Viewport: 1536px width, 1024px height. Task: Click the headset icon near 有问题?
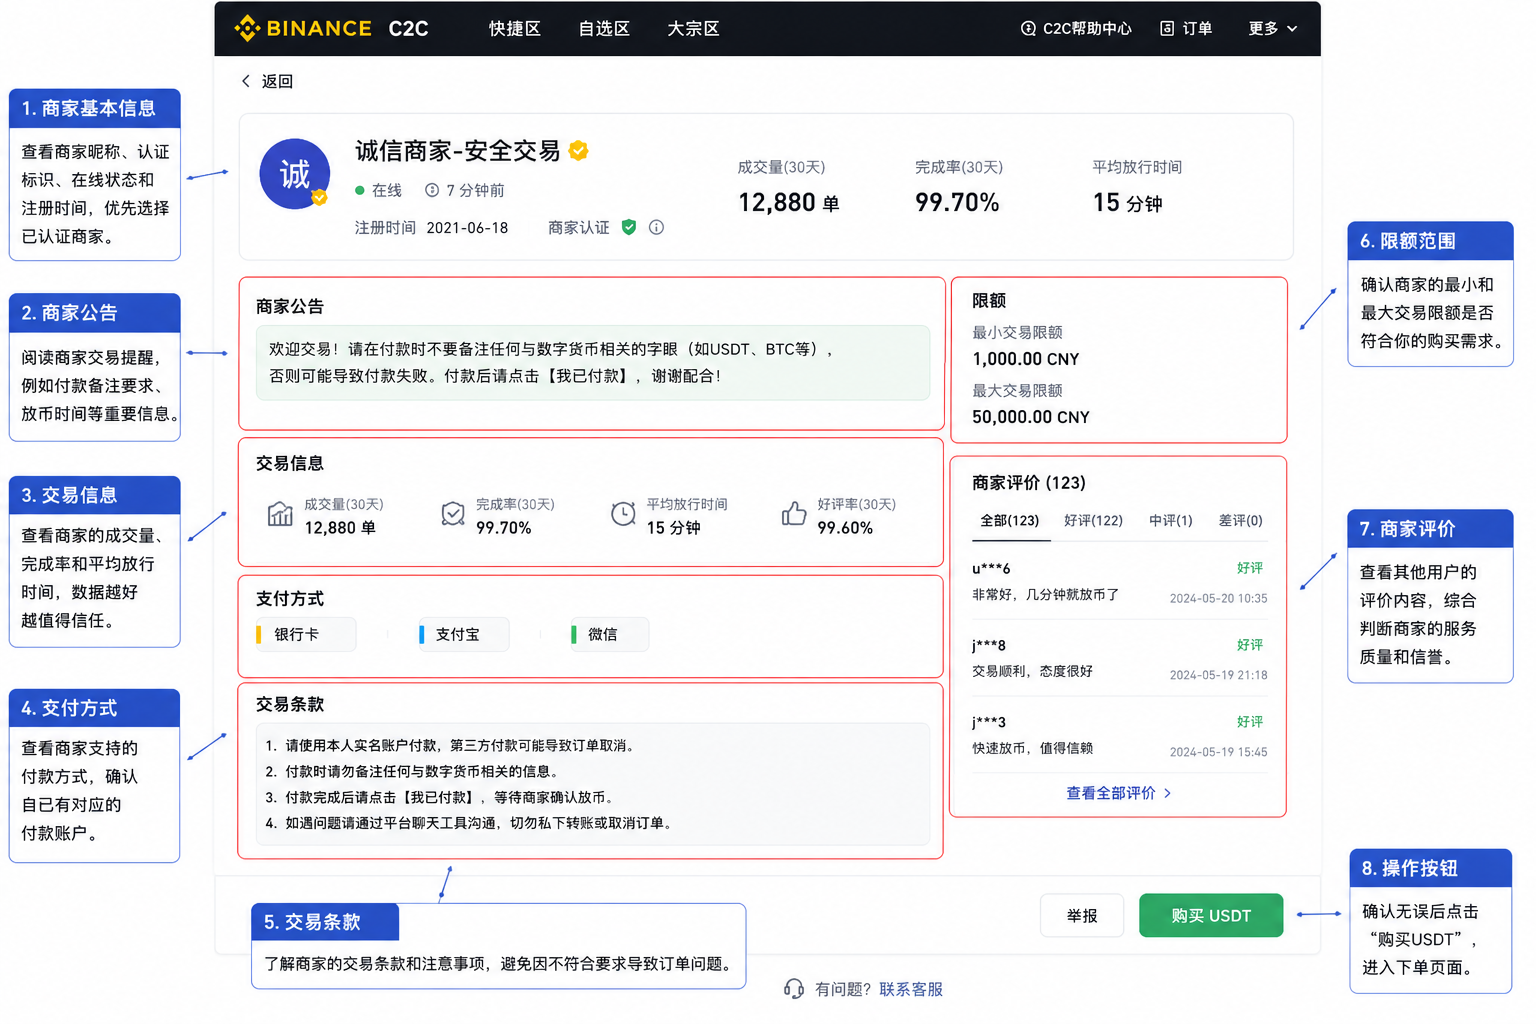tap(794, 989)
